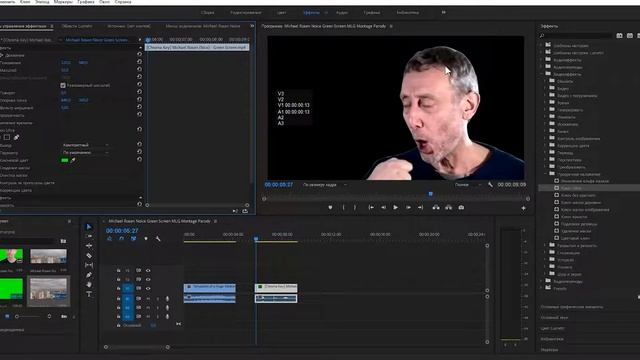
Task: Reset the key color parameter
Action: click(x=140, y=159)
